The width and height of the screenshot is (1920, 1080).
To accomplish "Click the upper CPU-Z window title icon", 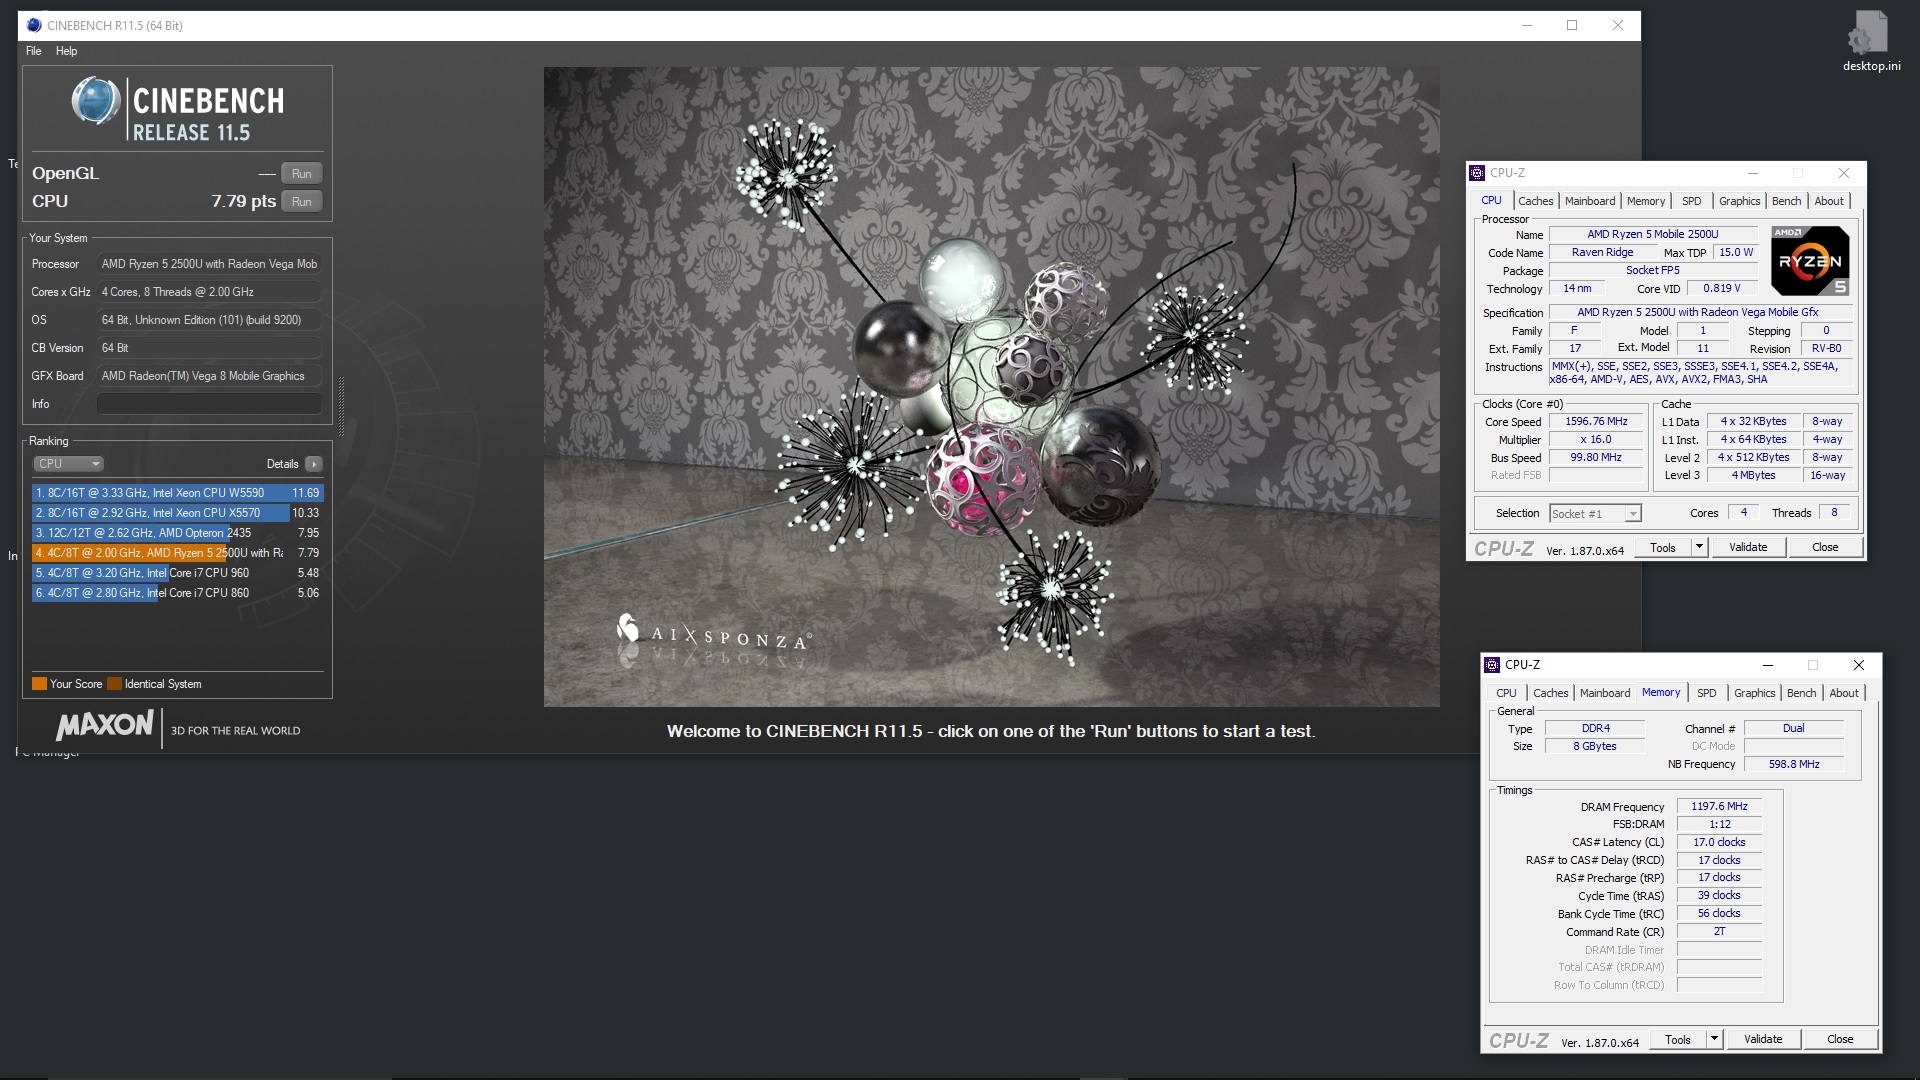I will [x=1477, y=173].
